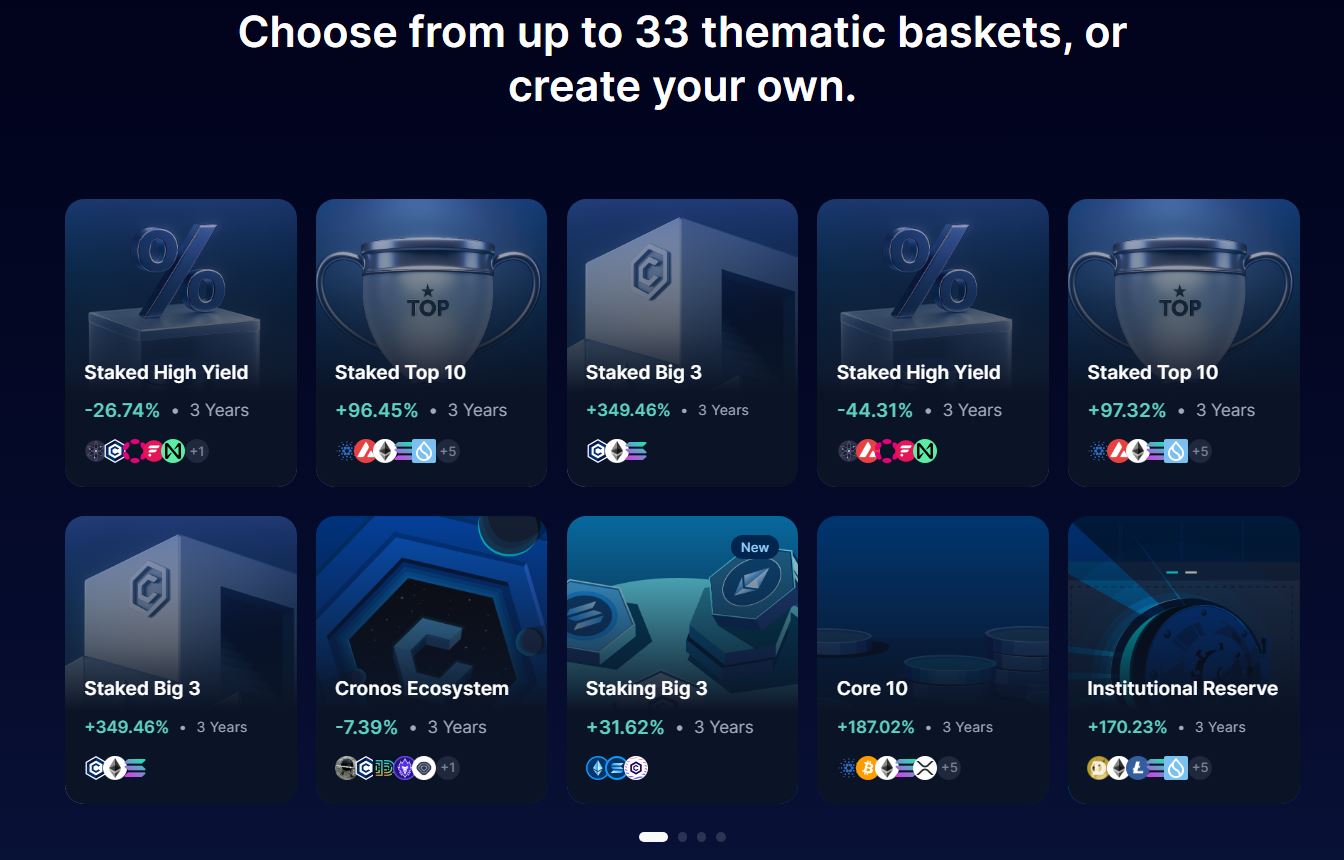Click the XRP icon in Core 10
1344x860 pixels.
click(x=925, y=768)
